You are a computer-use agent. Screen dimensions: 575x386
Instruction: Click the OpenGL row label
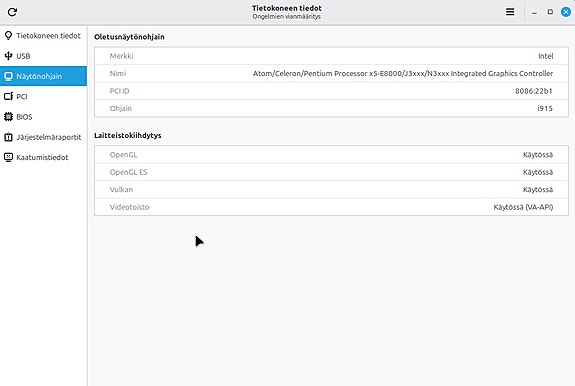pyautogui.click(x=123, y=155)
